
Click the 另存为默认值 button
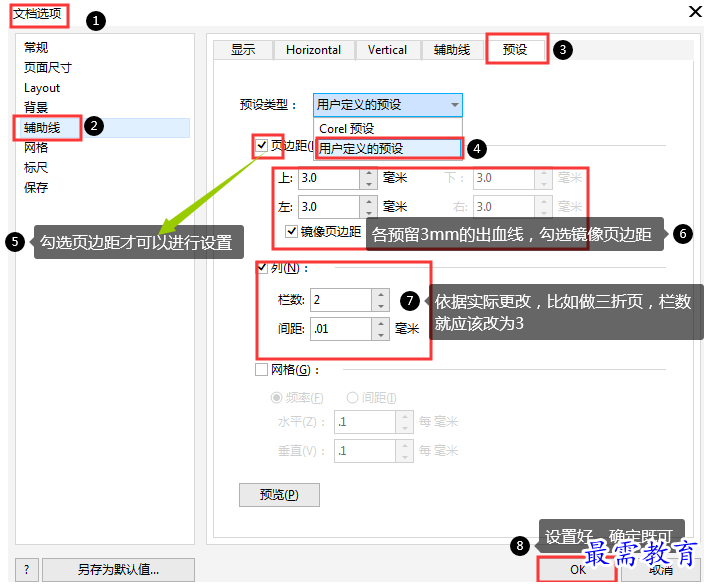(118, 570)
